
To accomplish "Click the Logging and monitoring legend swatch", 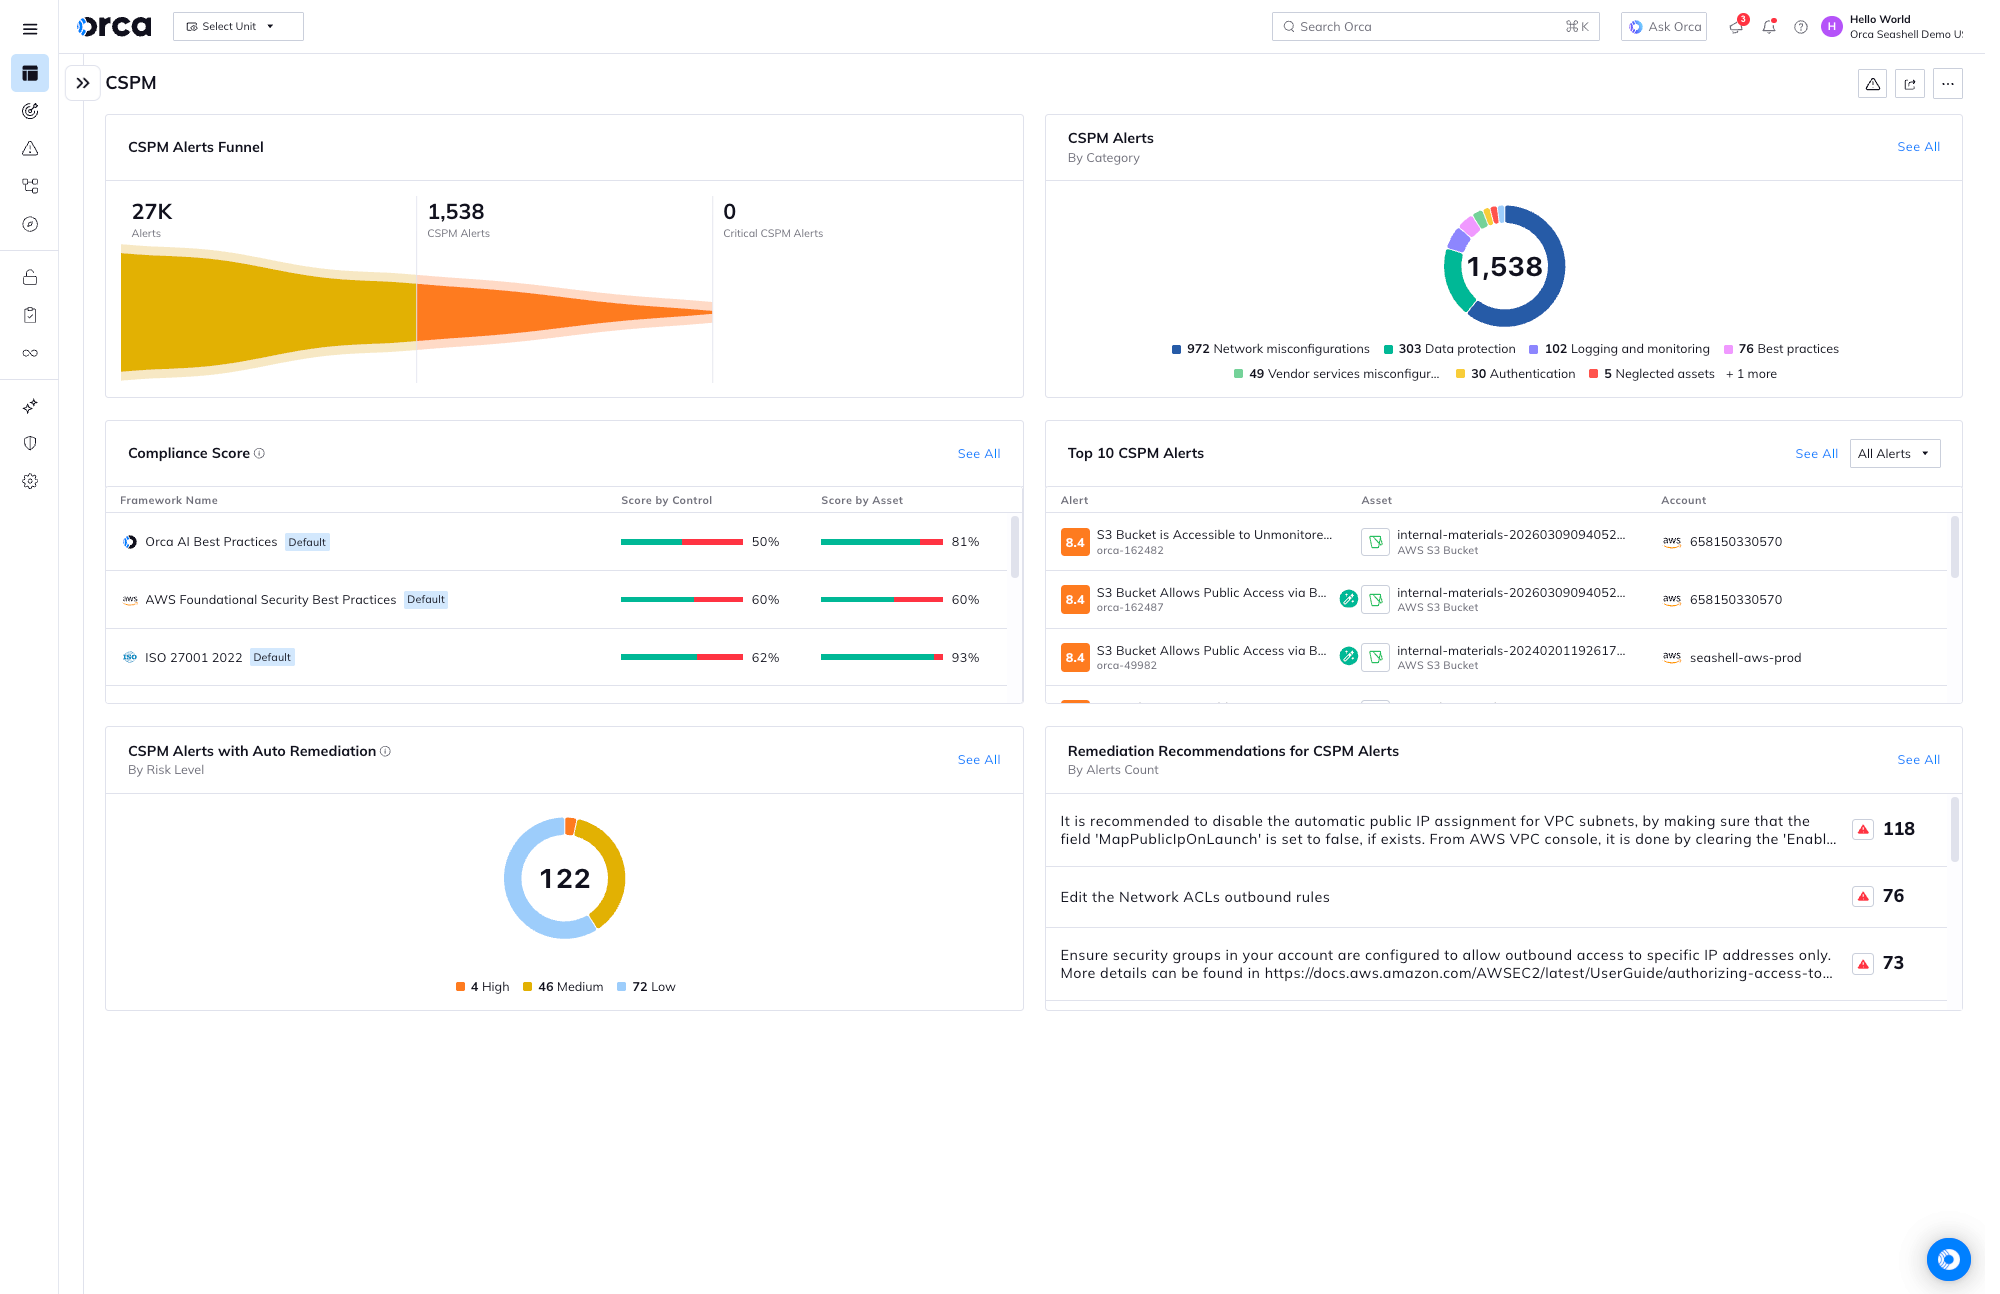I will [1533, 349].
